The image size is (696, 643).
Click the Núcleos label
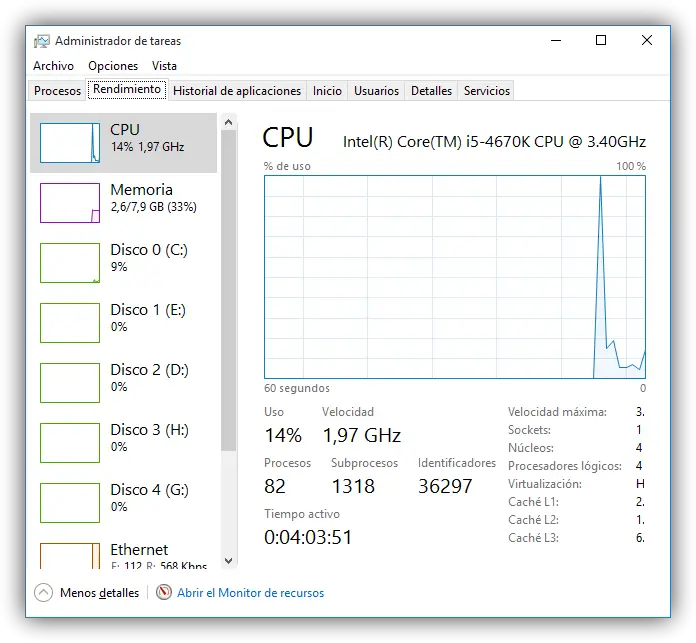(531, 448)
